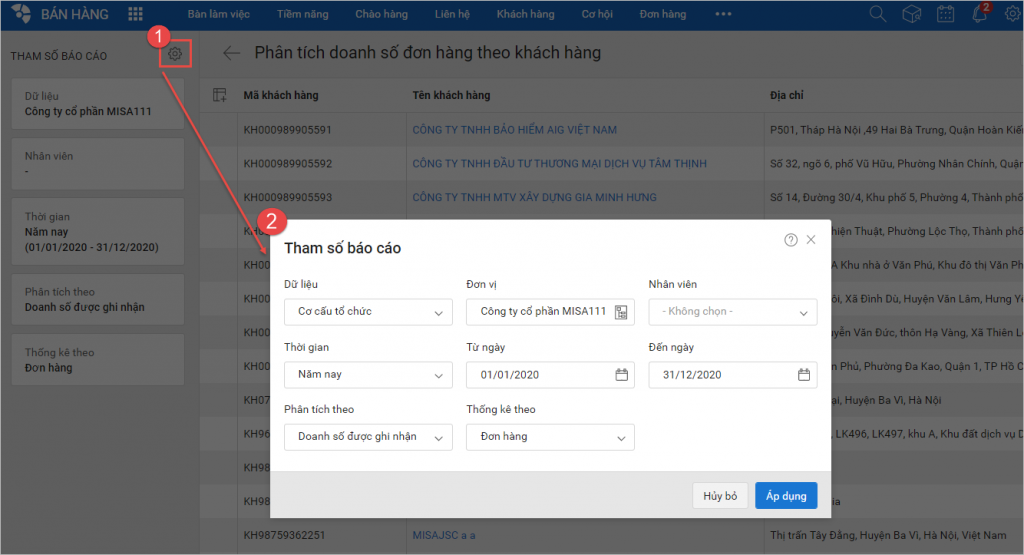This screenshot has height=555, width=1024.
Task: Open the top-right settings gear
Action: click(1012, 14)
